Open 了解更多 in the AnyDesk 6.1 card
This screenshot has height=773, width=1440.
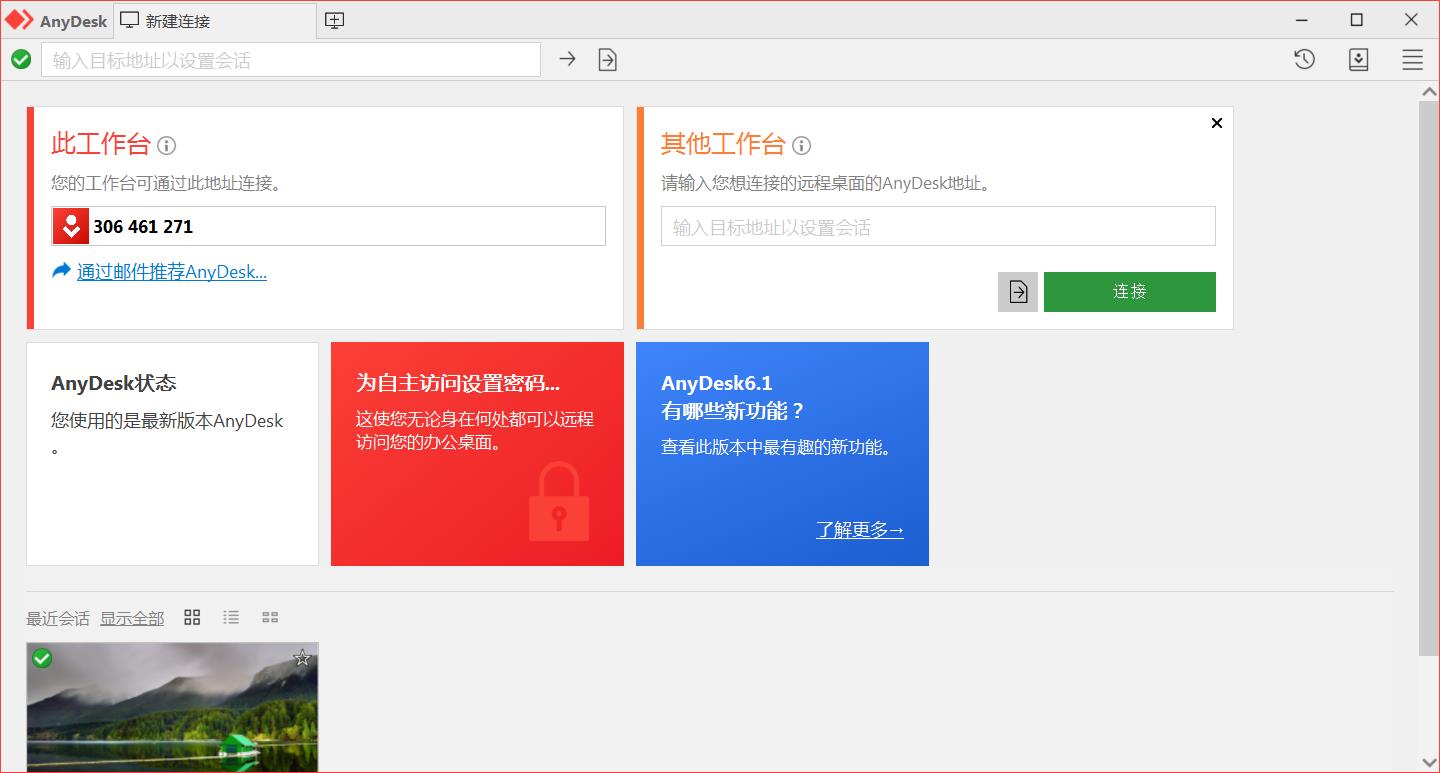coord(858,530)
